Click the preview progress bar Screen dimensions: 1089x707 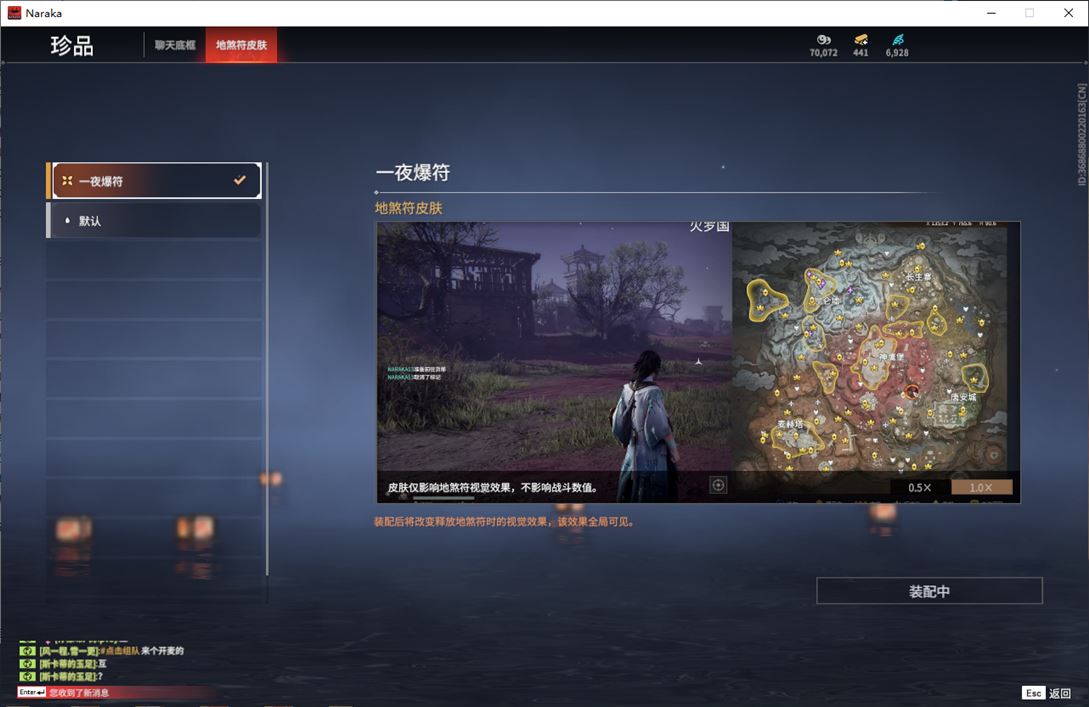tap(443, 498)
